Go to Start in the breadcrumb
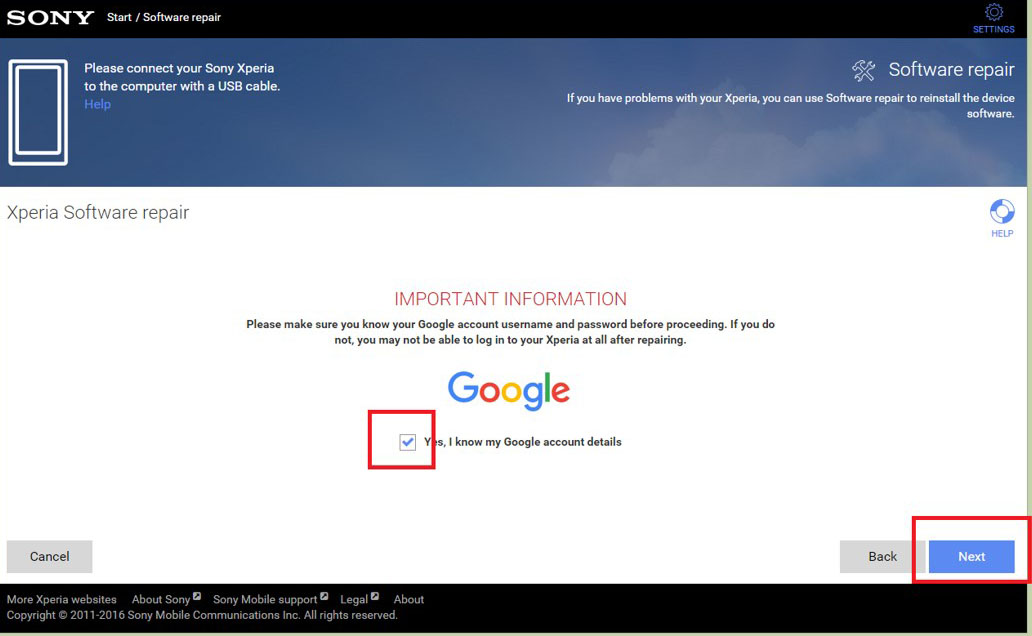This screenshot has width=1032, height=636. coord(119,17)
